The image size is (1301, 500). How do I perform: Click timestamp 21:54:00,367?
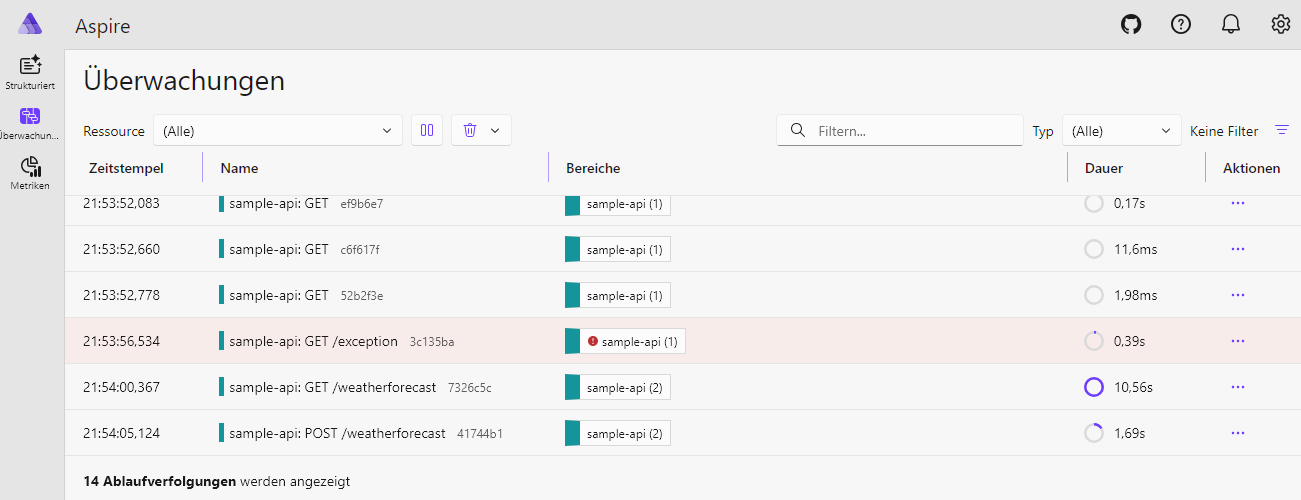tap(121, 387)
